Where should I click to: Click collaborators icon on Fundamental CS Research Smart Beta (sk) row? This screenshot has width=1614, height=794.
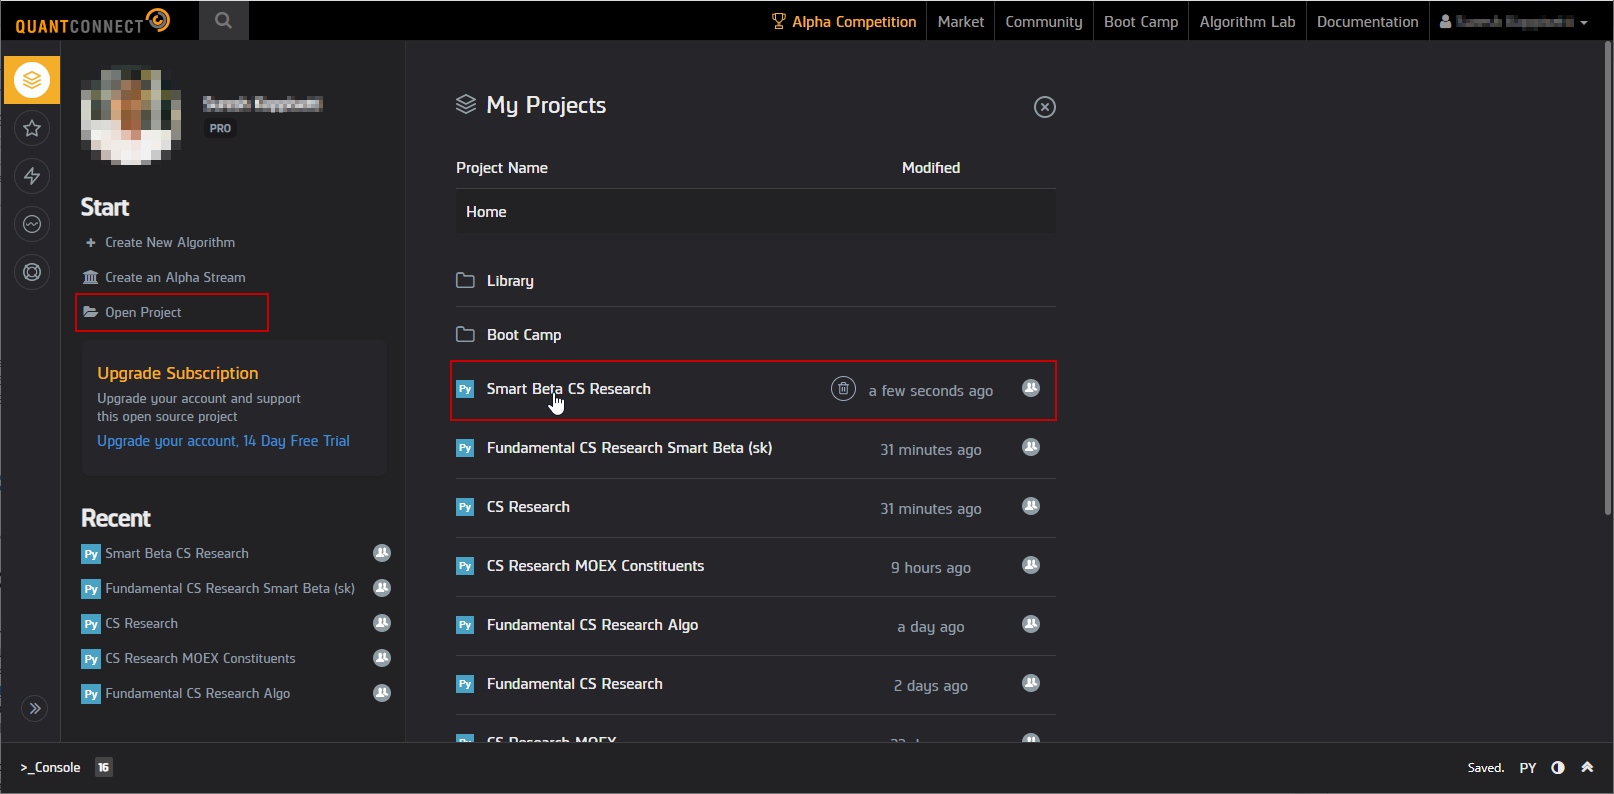pyautogui.click(x=1031, y=447)
